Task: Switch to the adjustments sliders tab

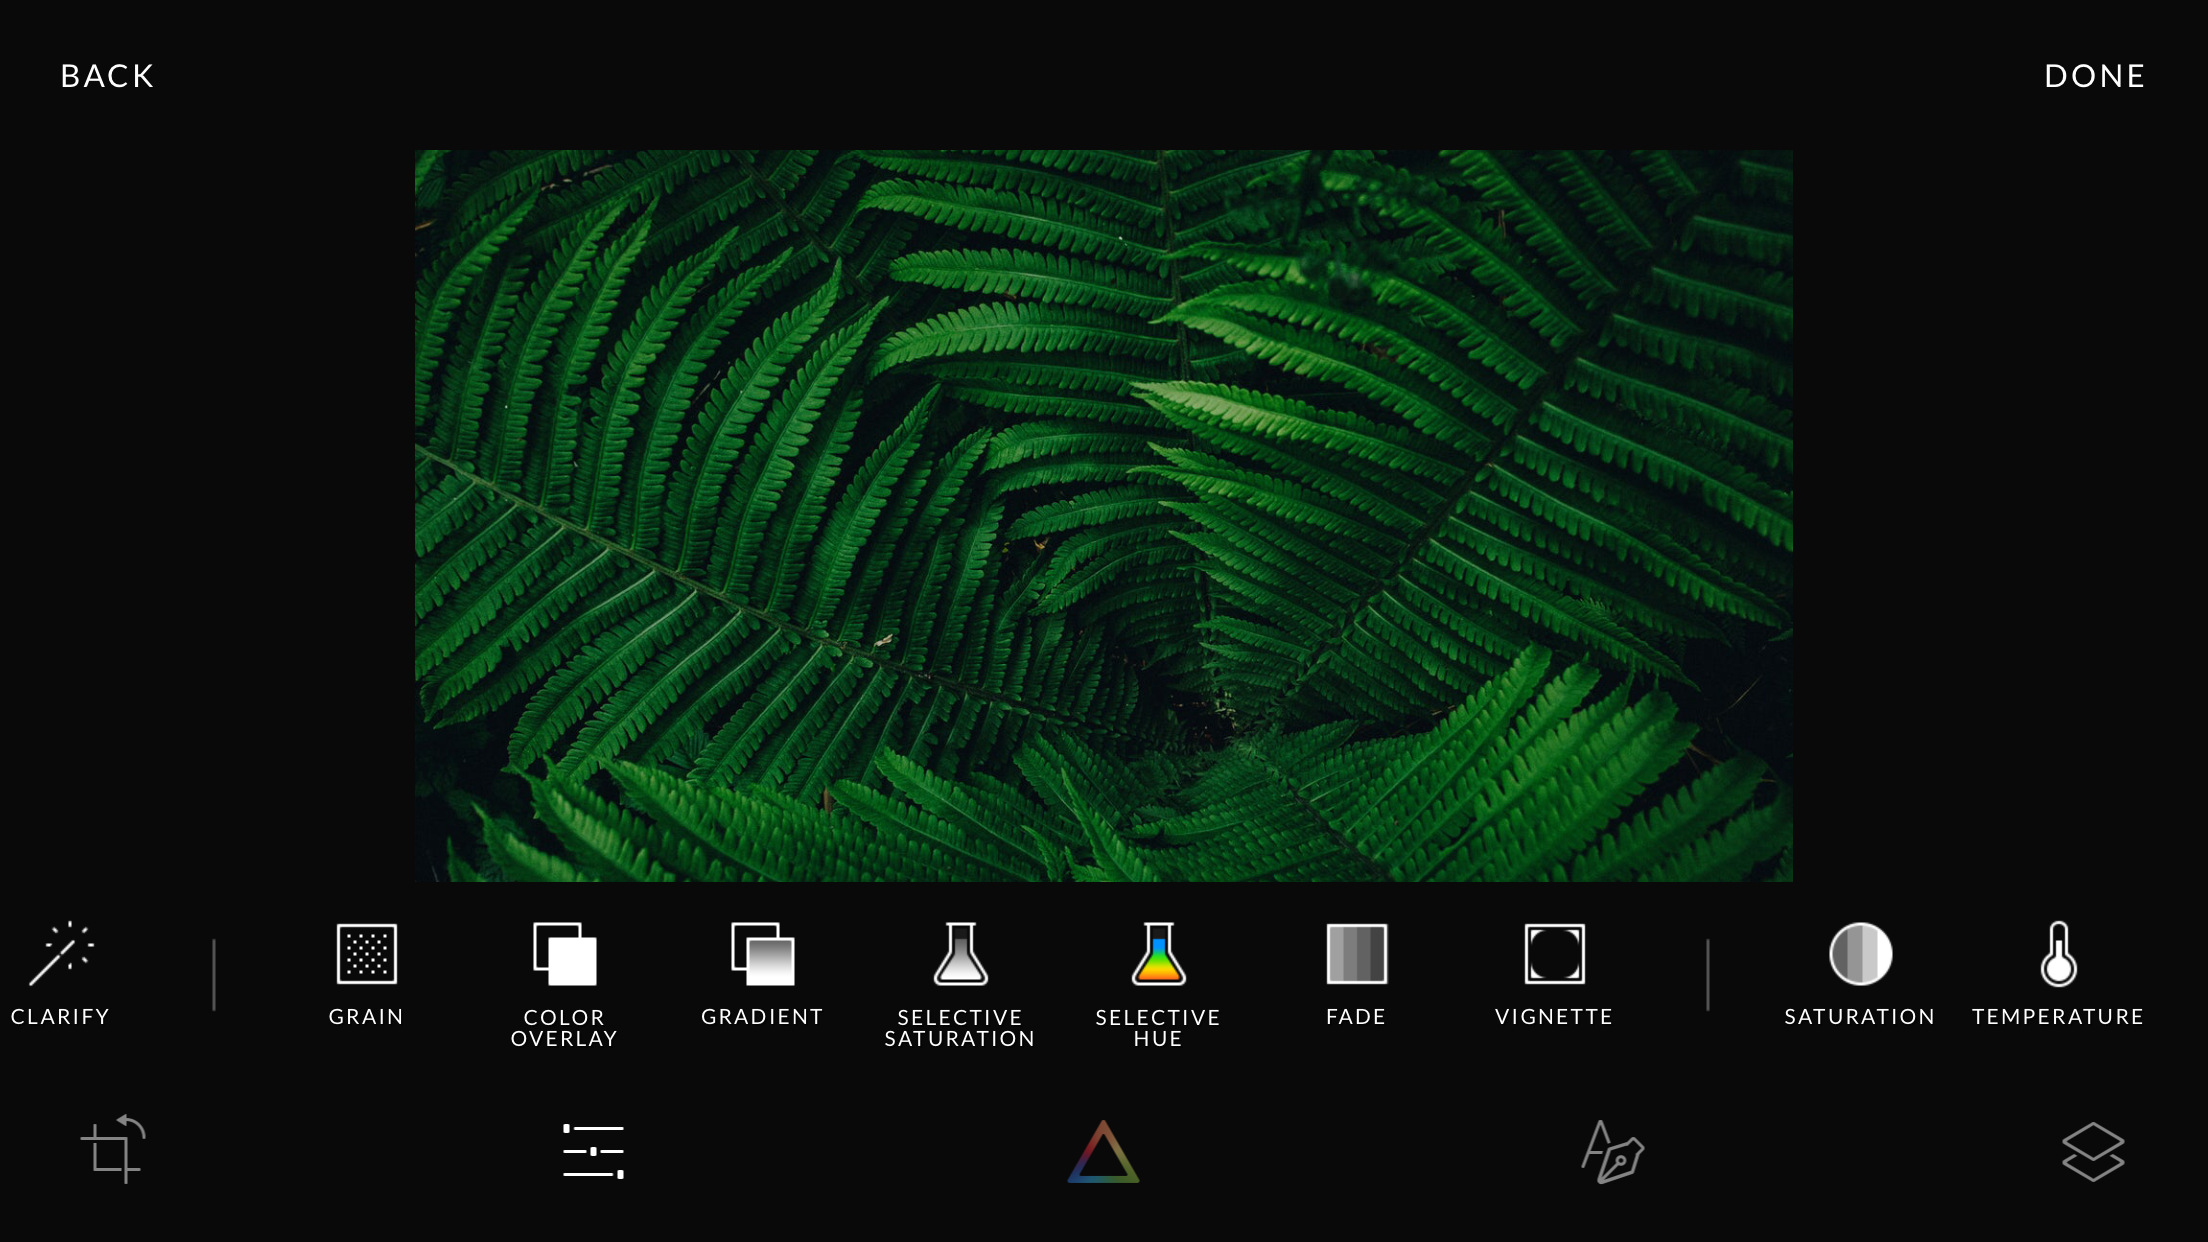Action: (593, 1151)
